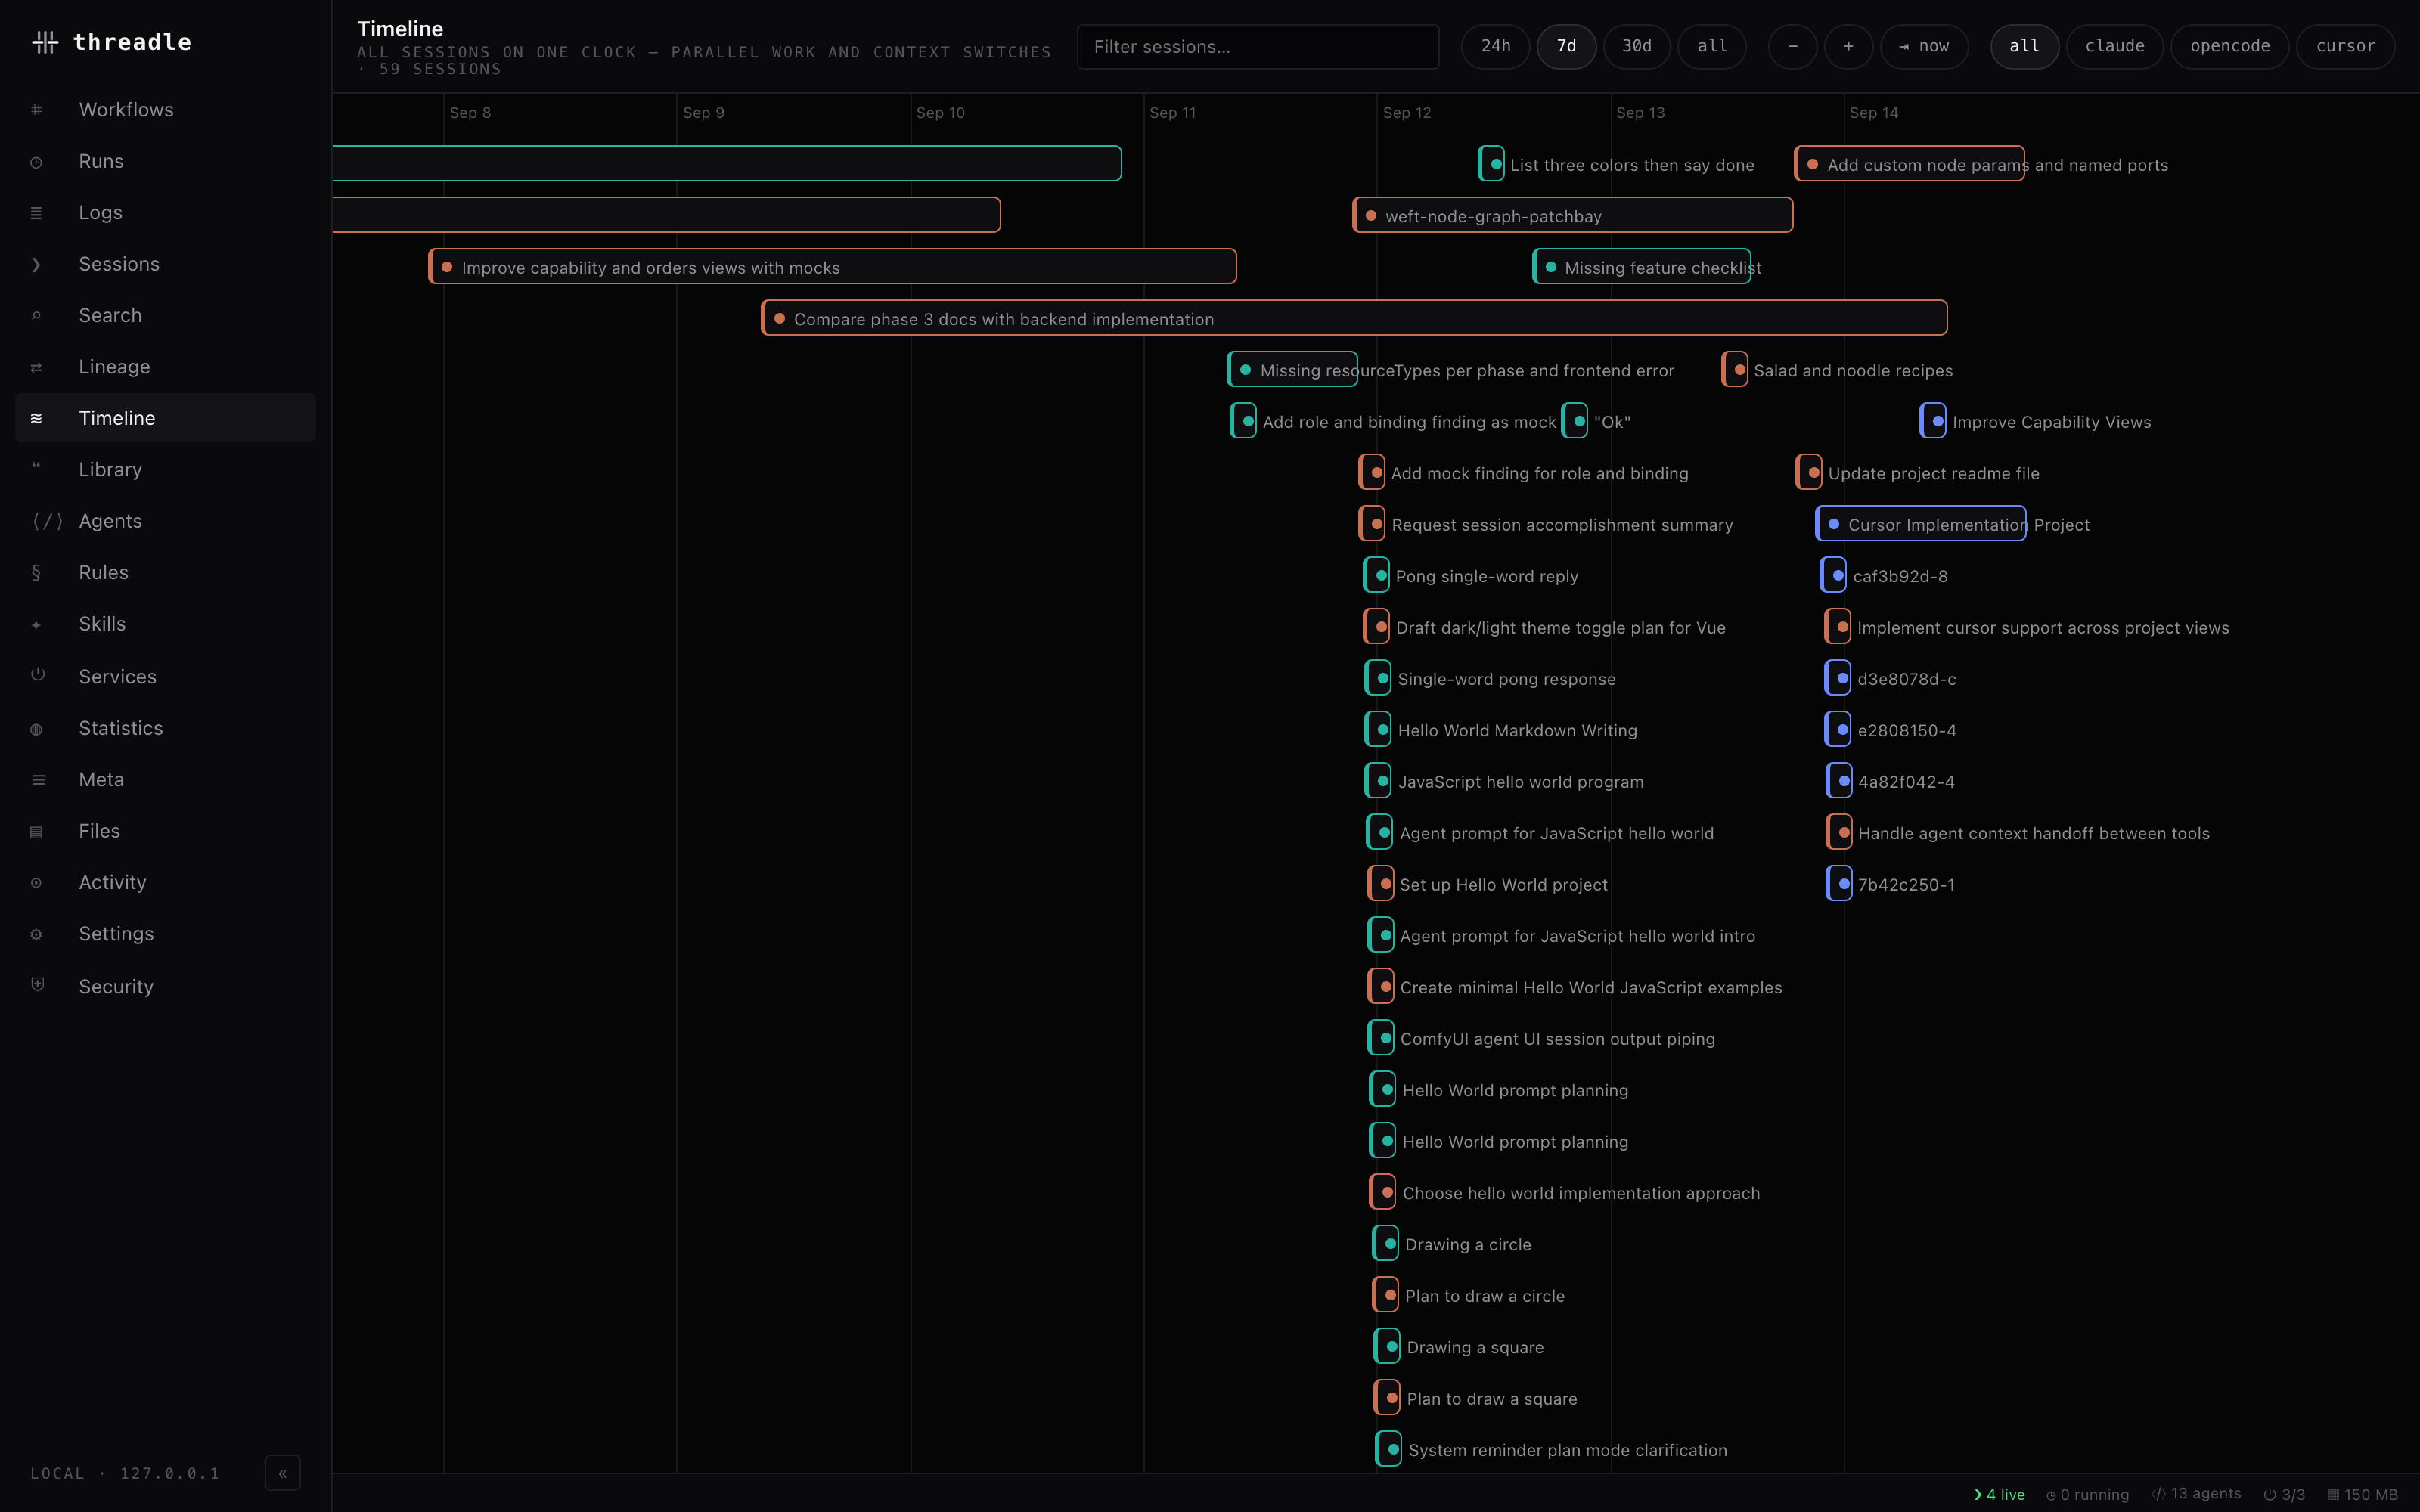The height and width of the screenshot is (1512, 2420).
Task: Click the Meta lines icon
Action: tap(38, 780)
